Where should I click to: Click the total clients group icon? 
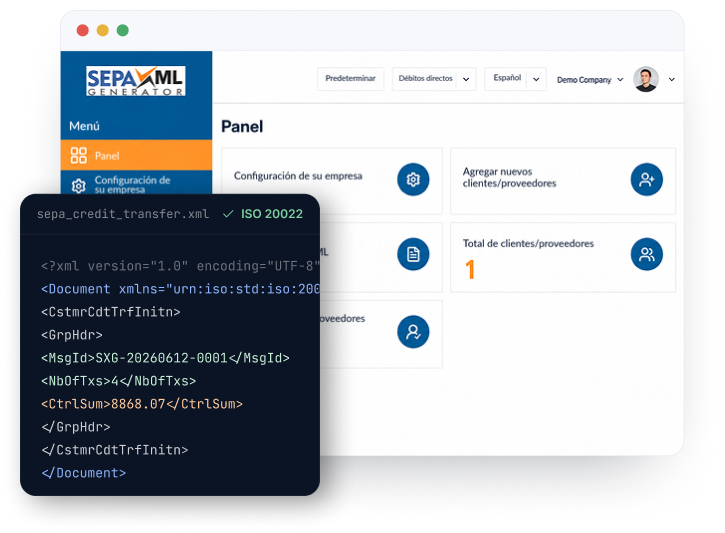tap(646, 254)
